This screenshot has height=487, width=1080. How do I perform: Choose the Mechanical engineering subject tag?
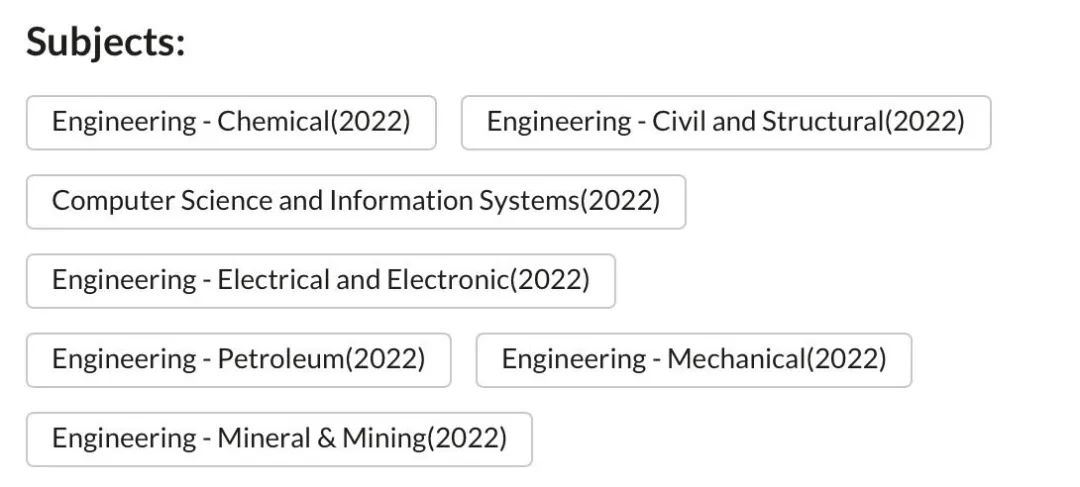693,359
